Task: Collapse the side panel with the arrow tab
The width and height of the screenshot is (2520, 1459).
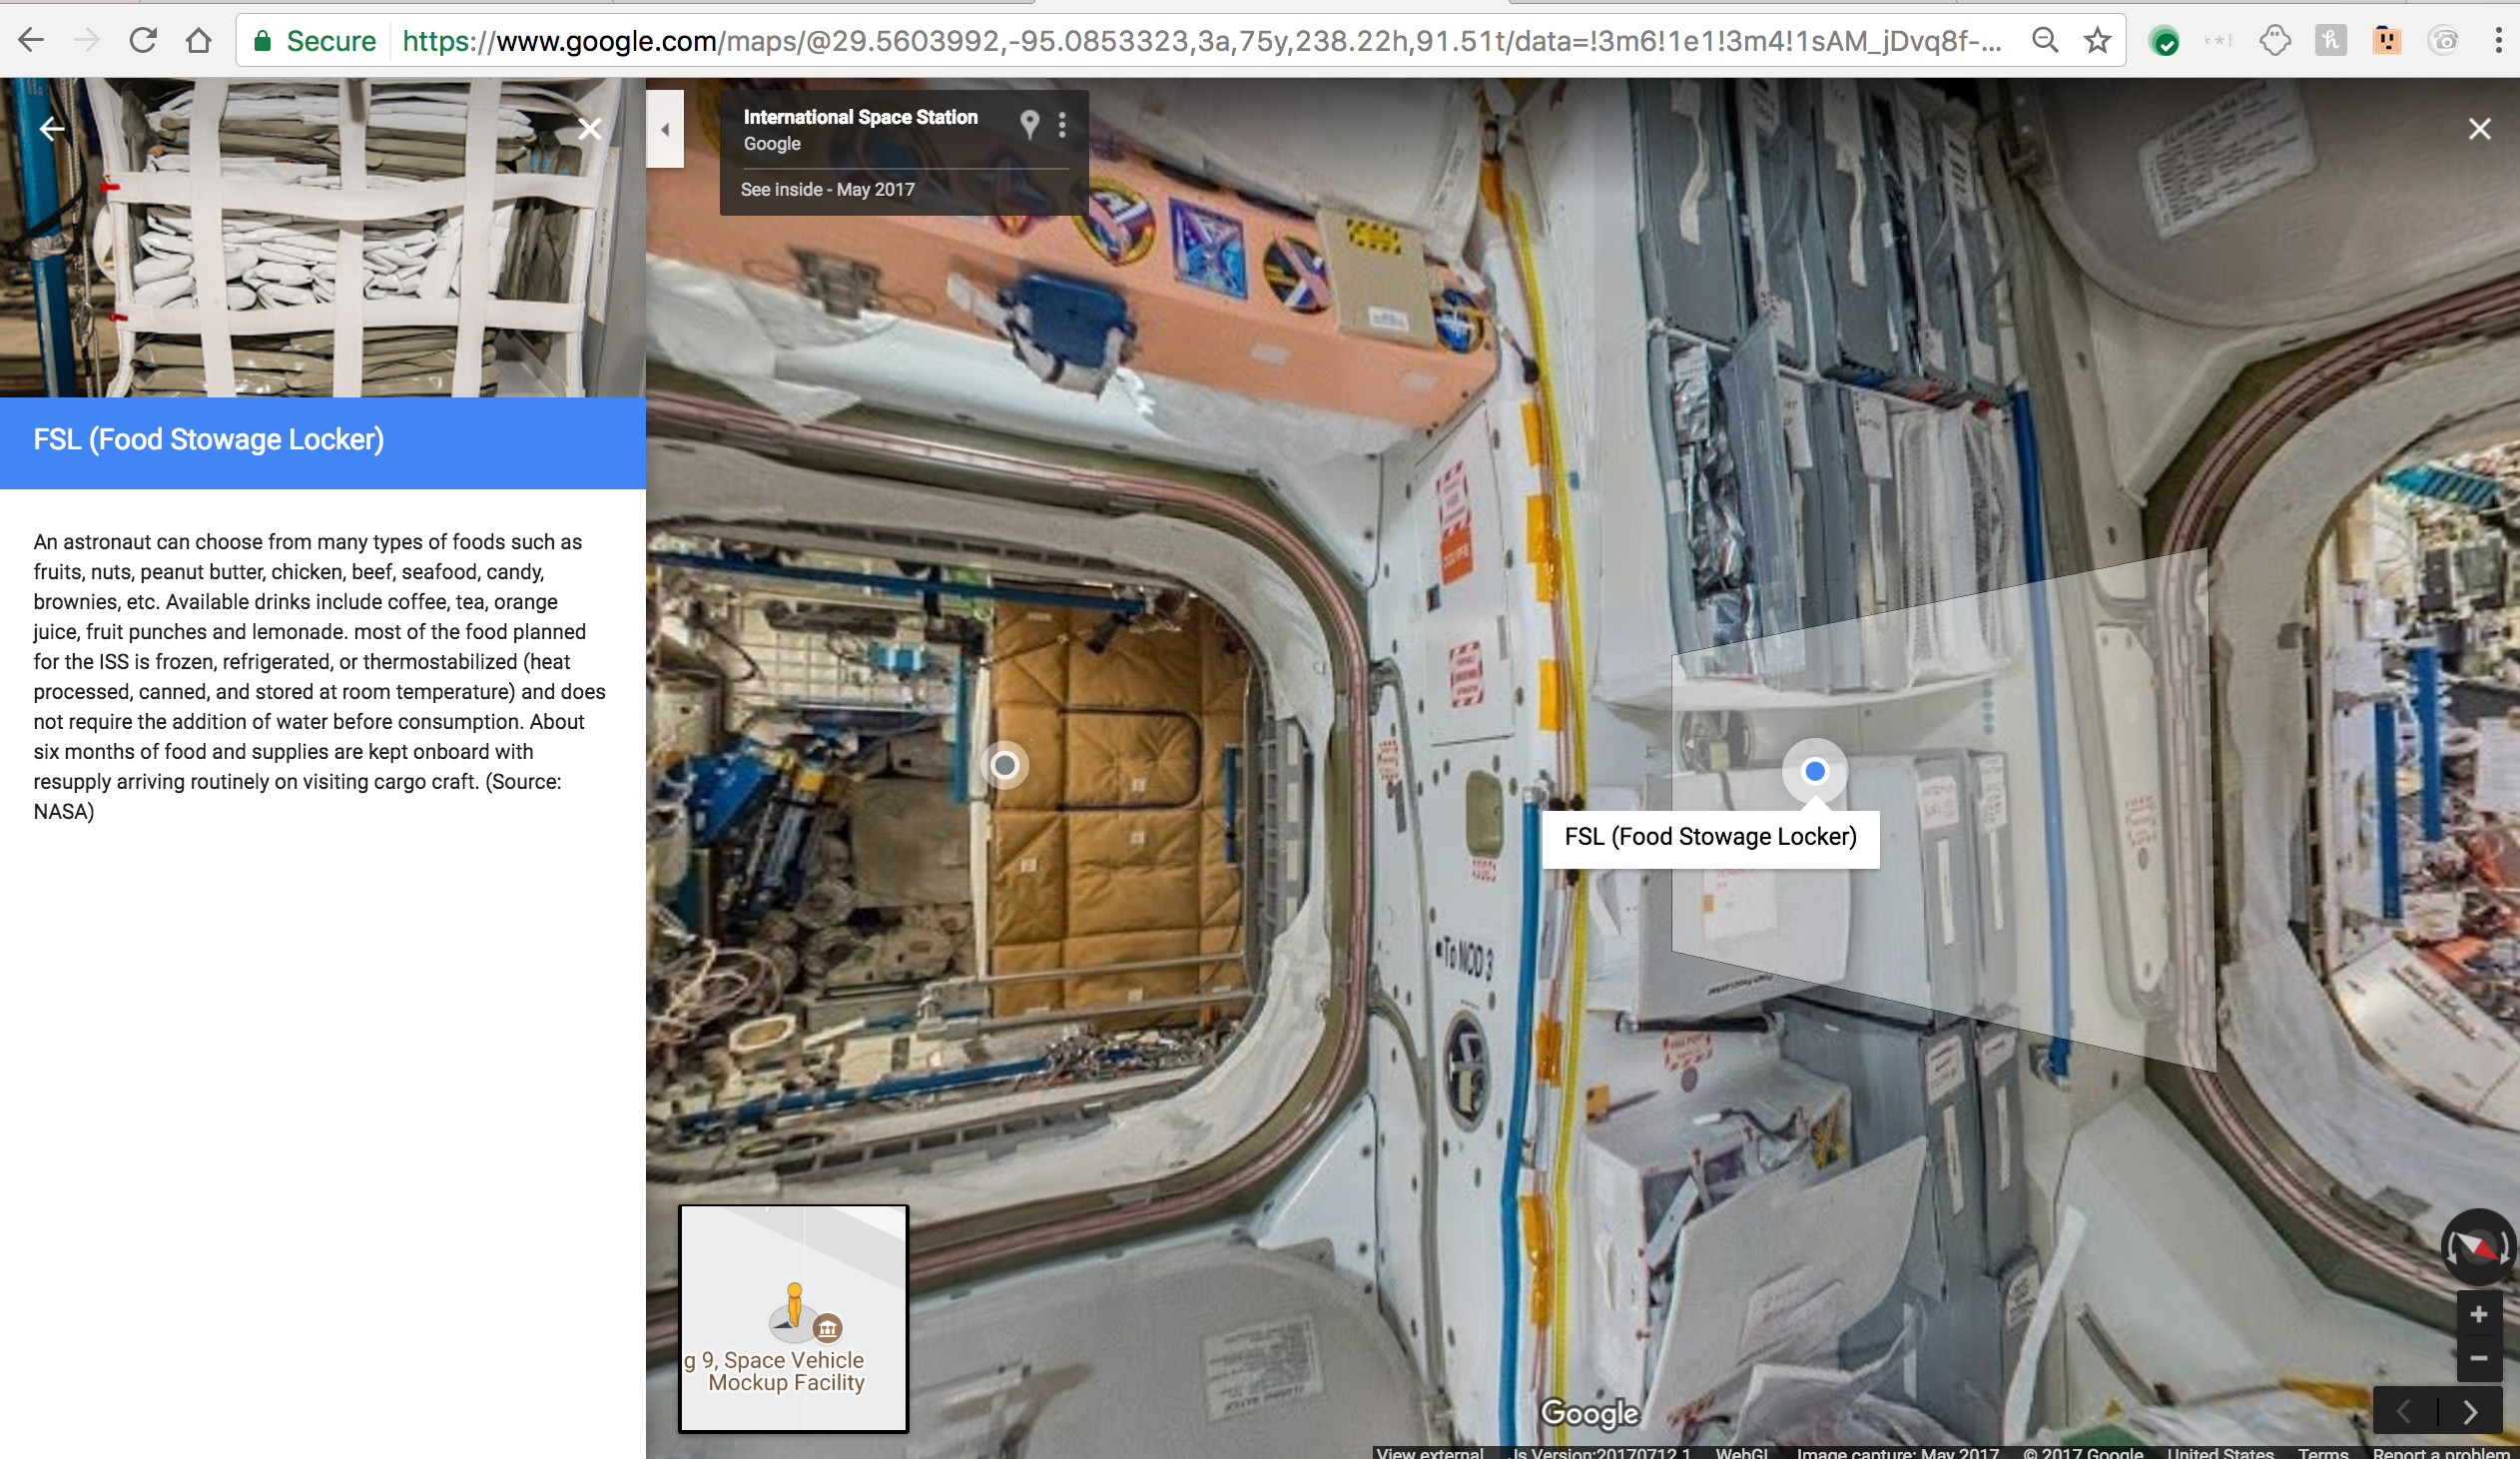Action: [x=665, y=129]
